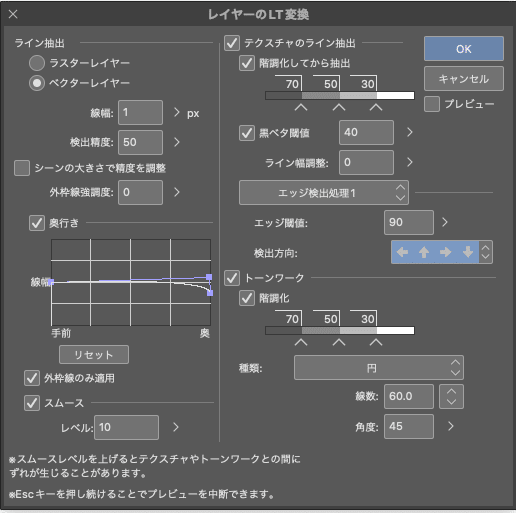
Task: Select the ベクターレイヤー radio button
Action: [37, 83]
